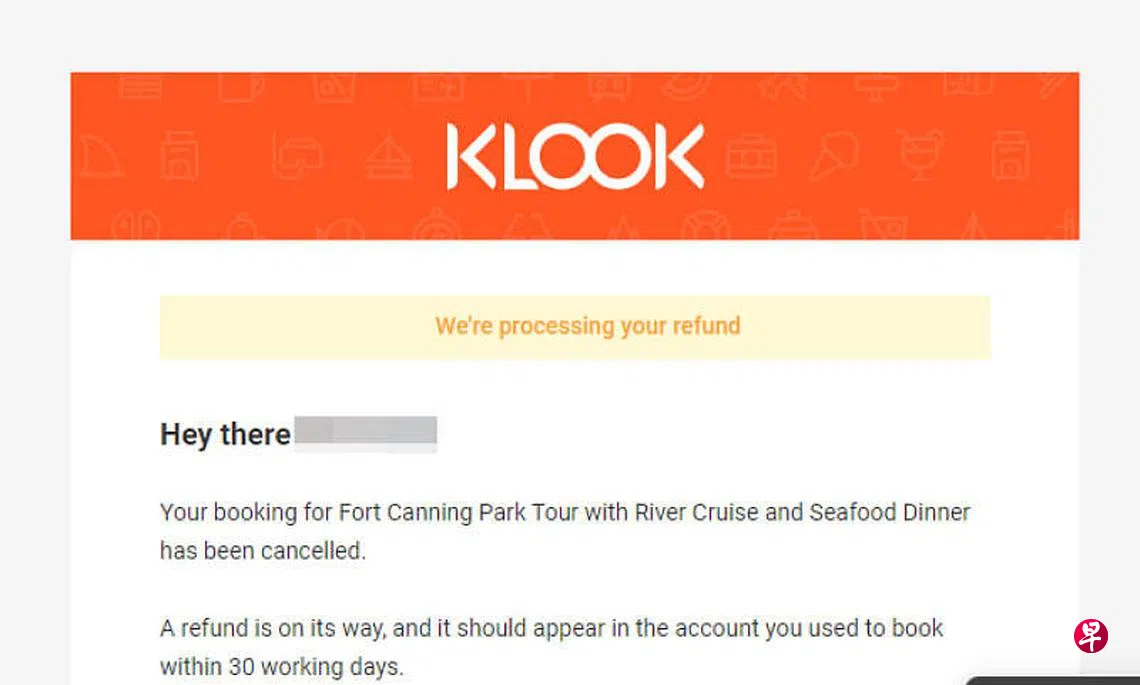The height and width of the screenshot is (685, 1140).
Task: Click the "has been cancelled." line
Action: (262, 551)
